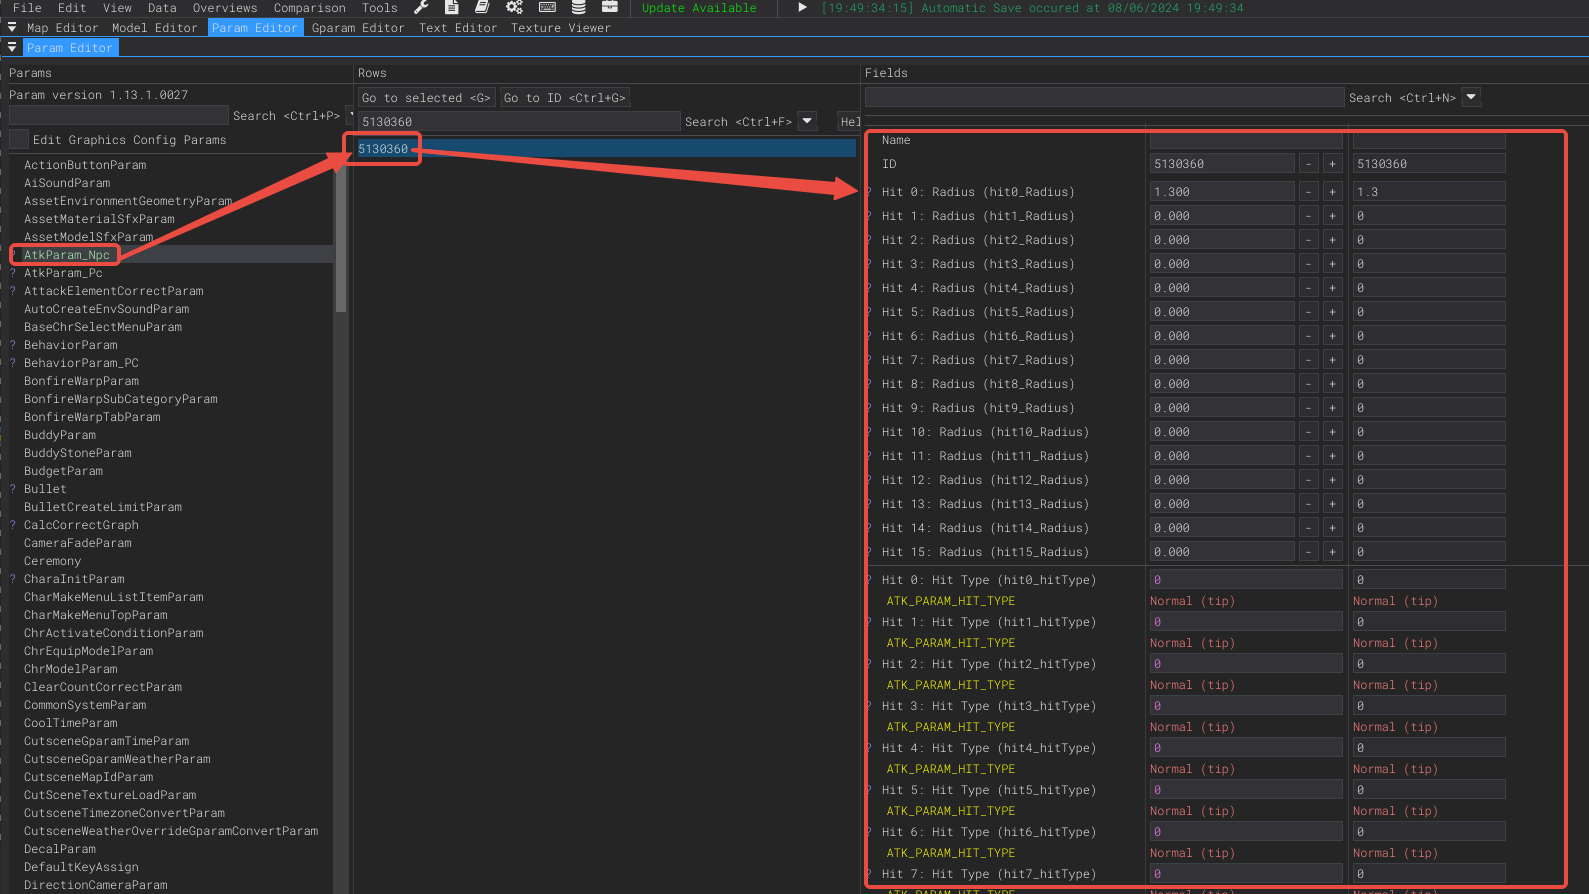Click the Help button beside the Rows search
The width and height of the screenshot is (1589, 894).
click(x=849, y=121)
